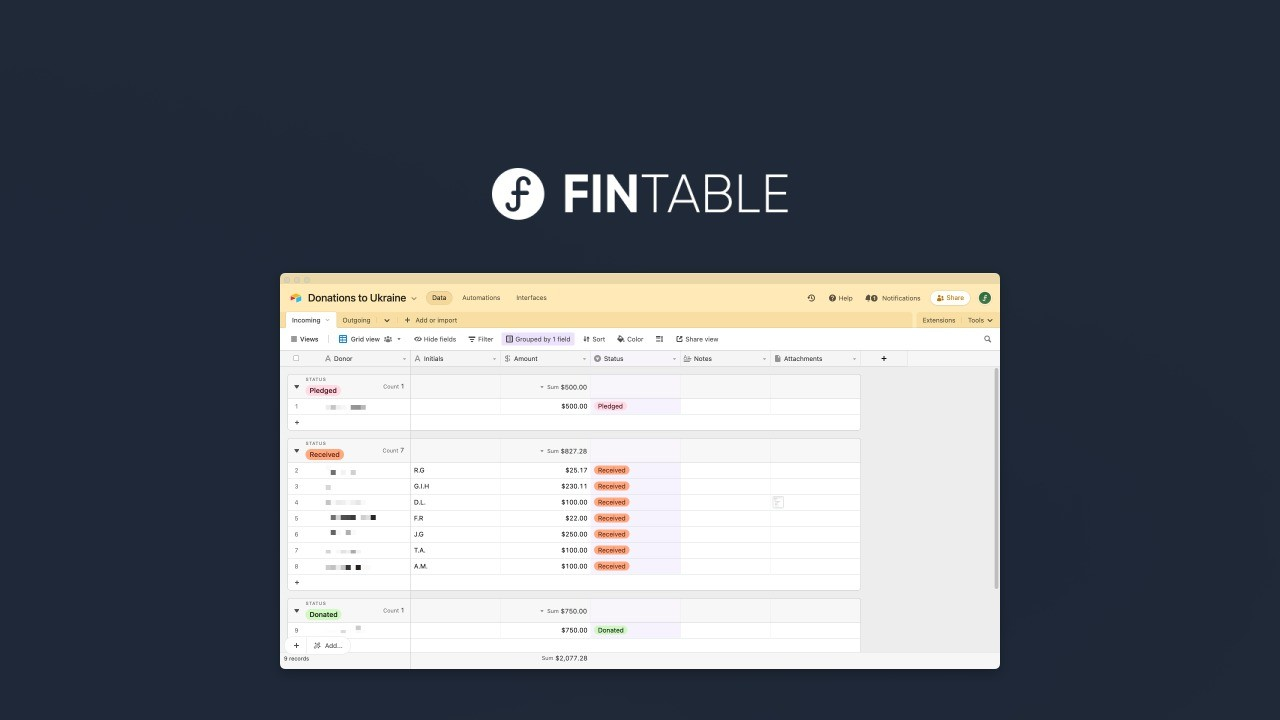Open the row height icon
This screenshot has width=1280, height=720.
[x=659, y=339]
